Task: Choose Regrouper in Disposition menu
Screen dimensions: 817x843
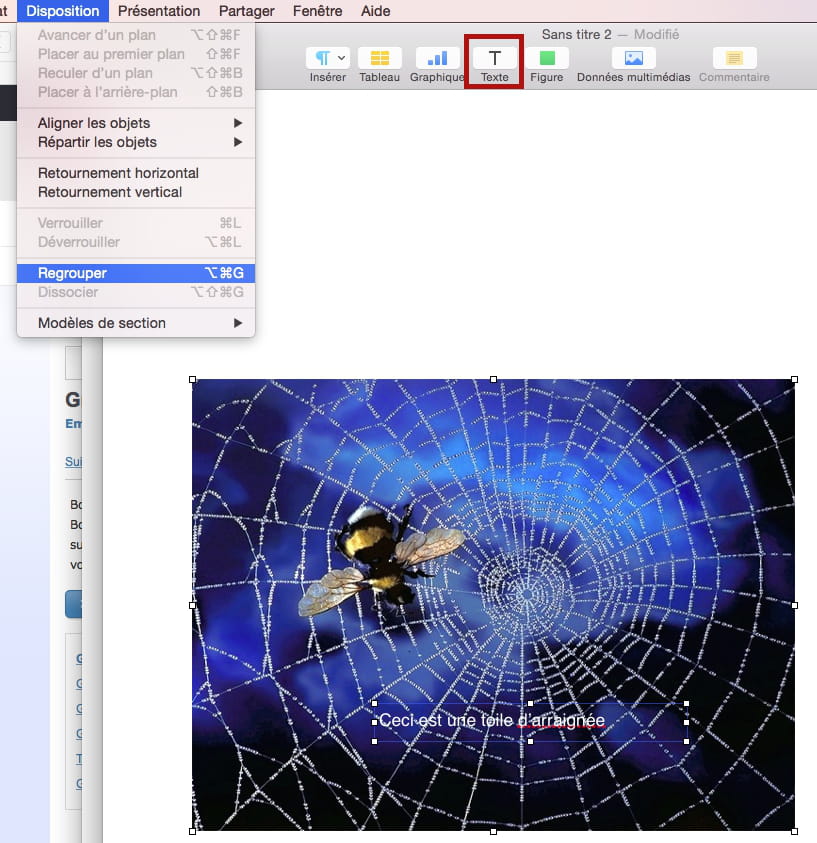Action: 136,273
